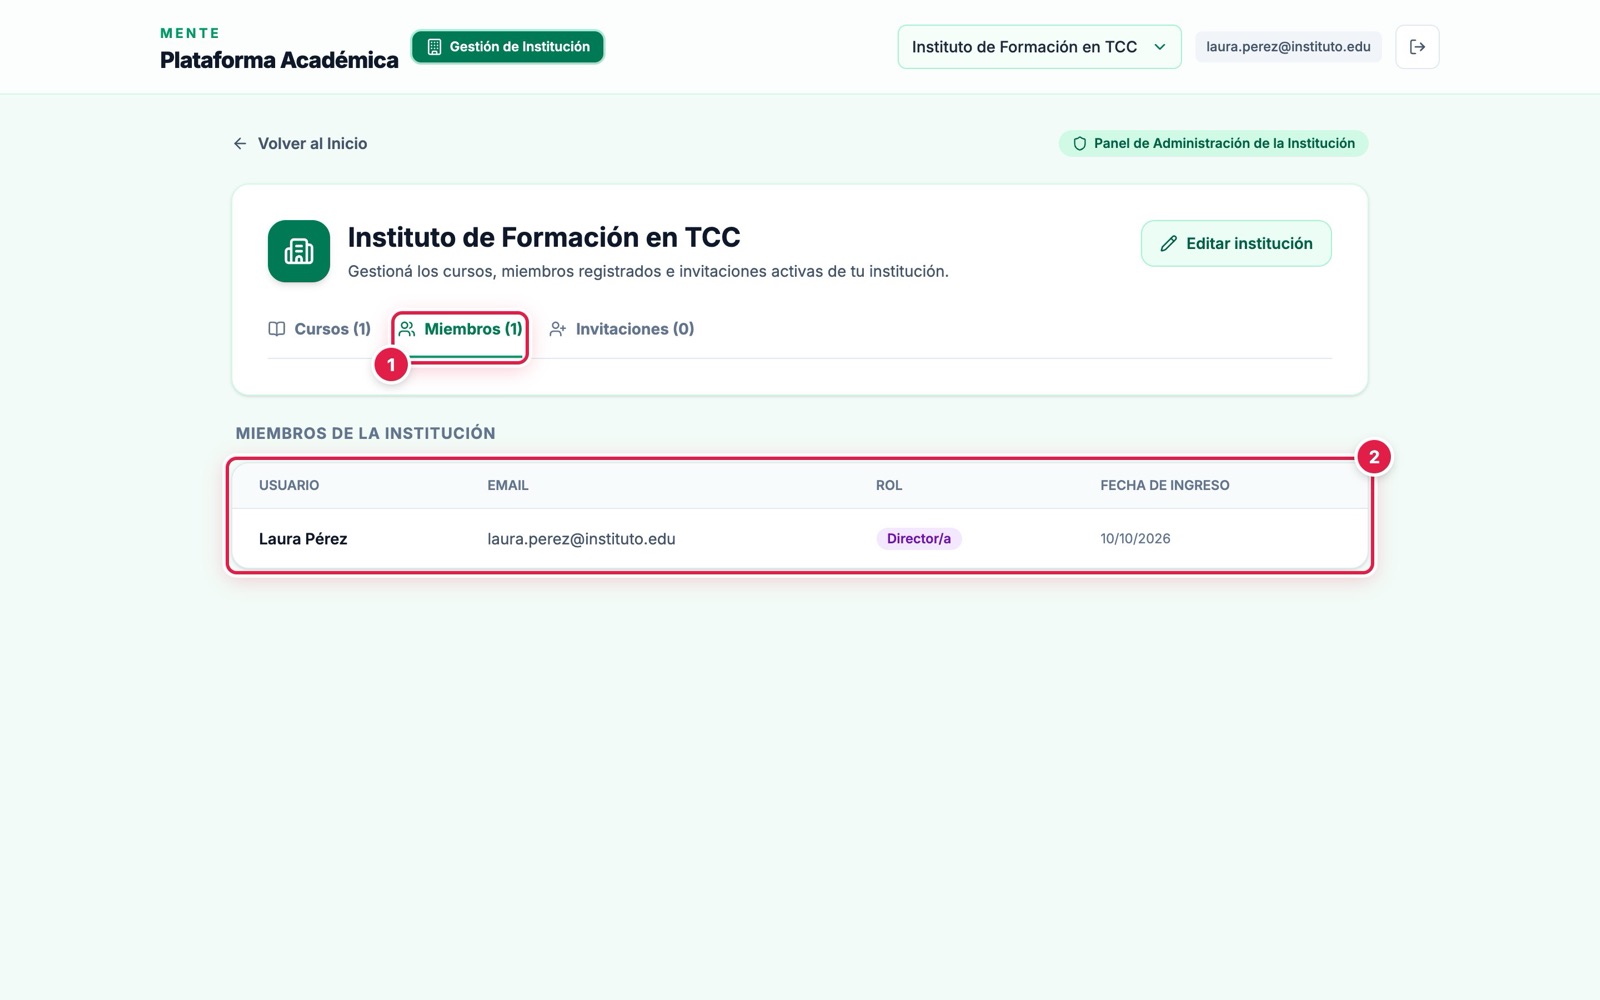Click the Panel de Administración de la Institución badge
1600x1000 pixels.
pos(1213,144)
